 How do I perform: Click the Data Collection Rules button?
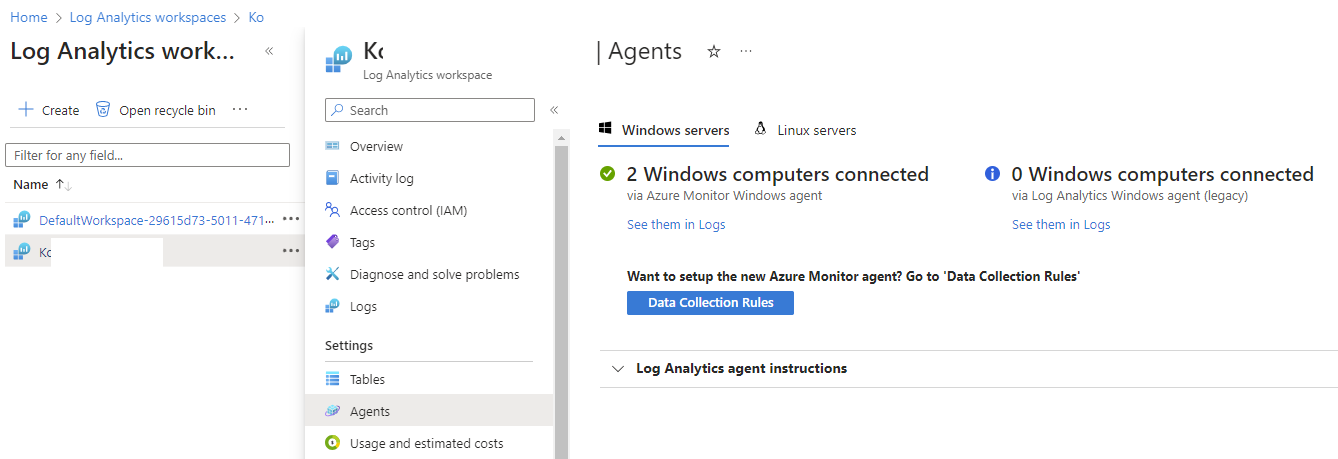pos(710,303)
